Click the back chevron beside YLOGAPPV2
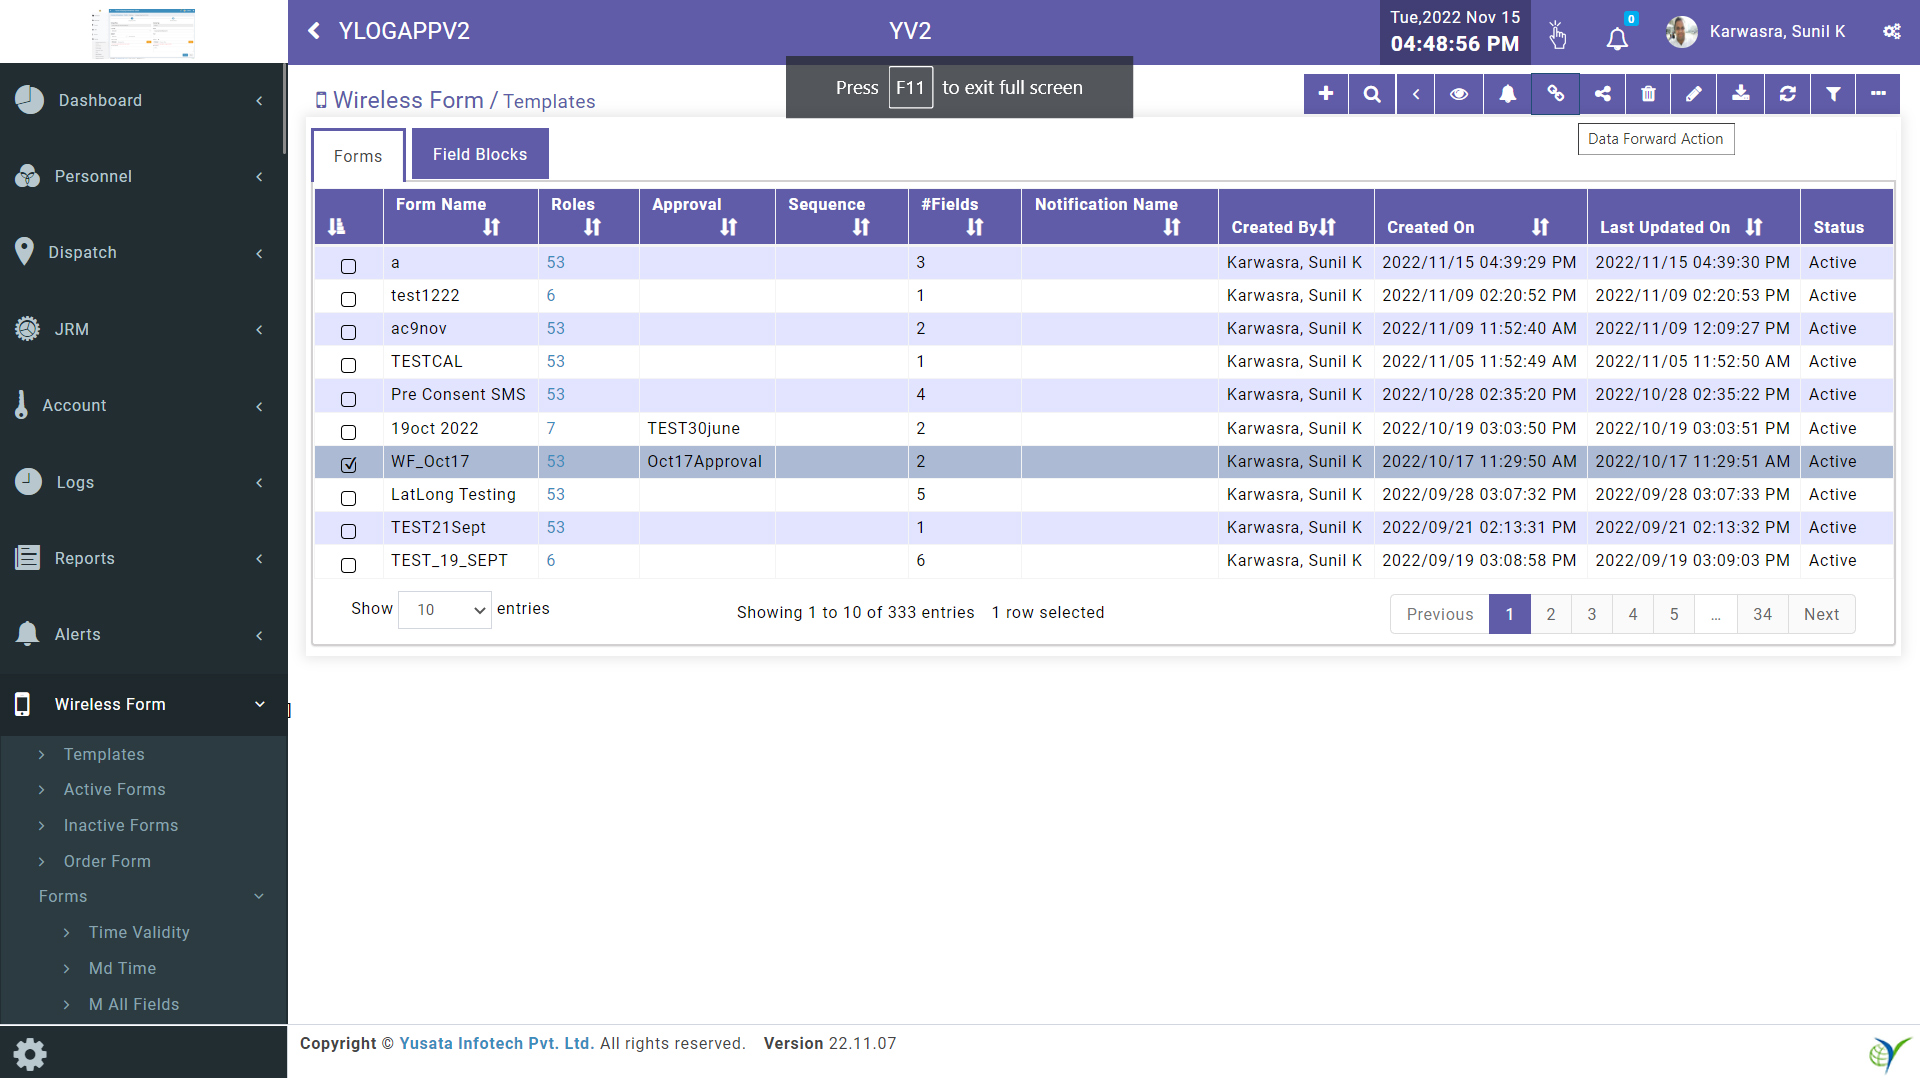1920x1080 pixels. (x=314, y=31)
